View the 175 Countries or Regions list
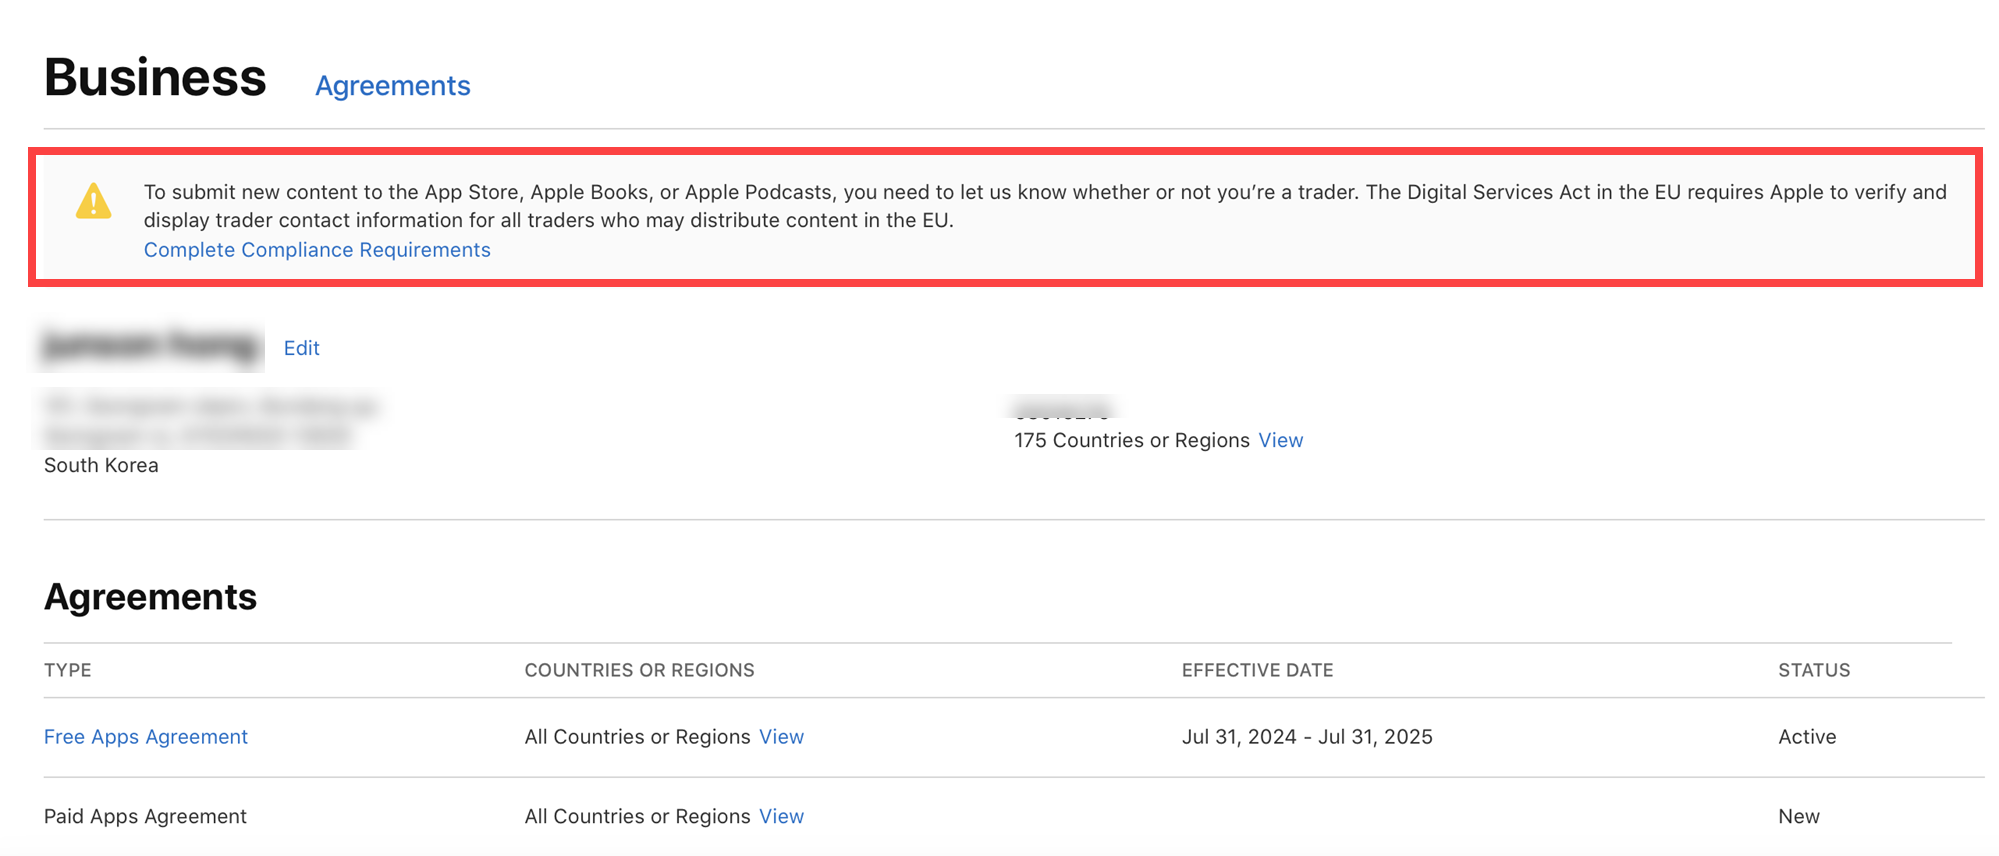 [1280, 440]
